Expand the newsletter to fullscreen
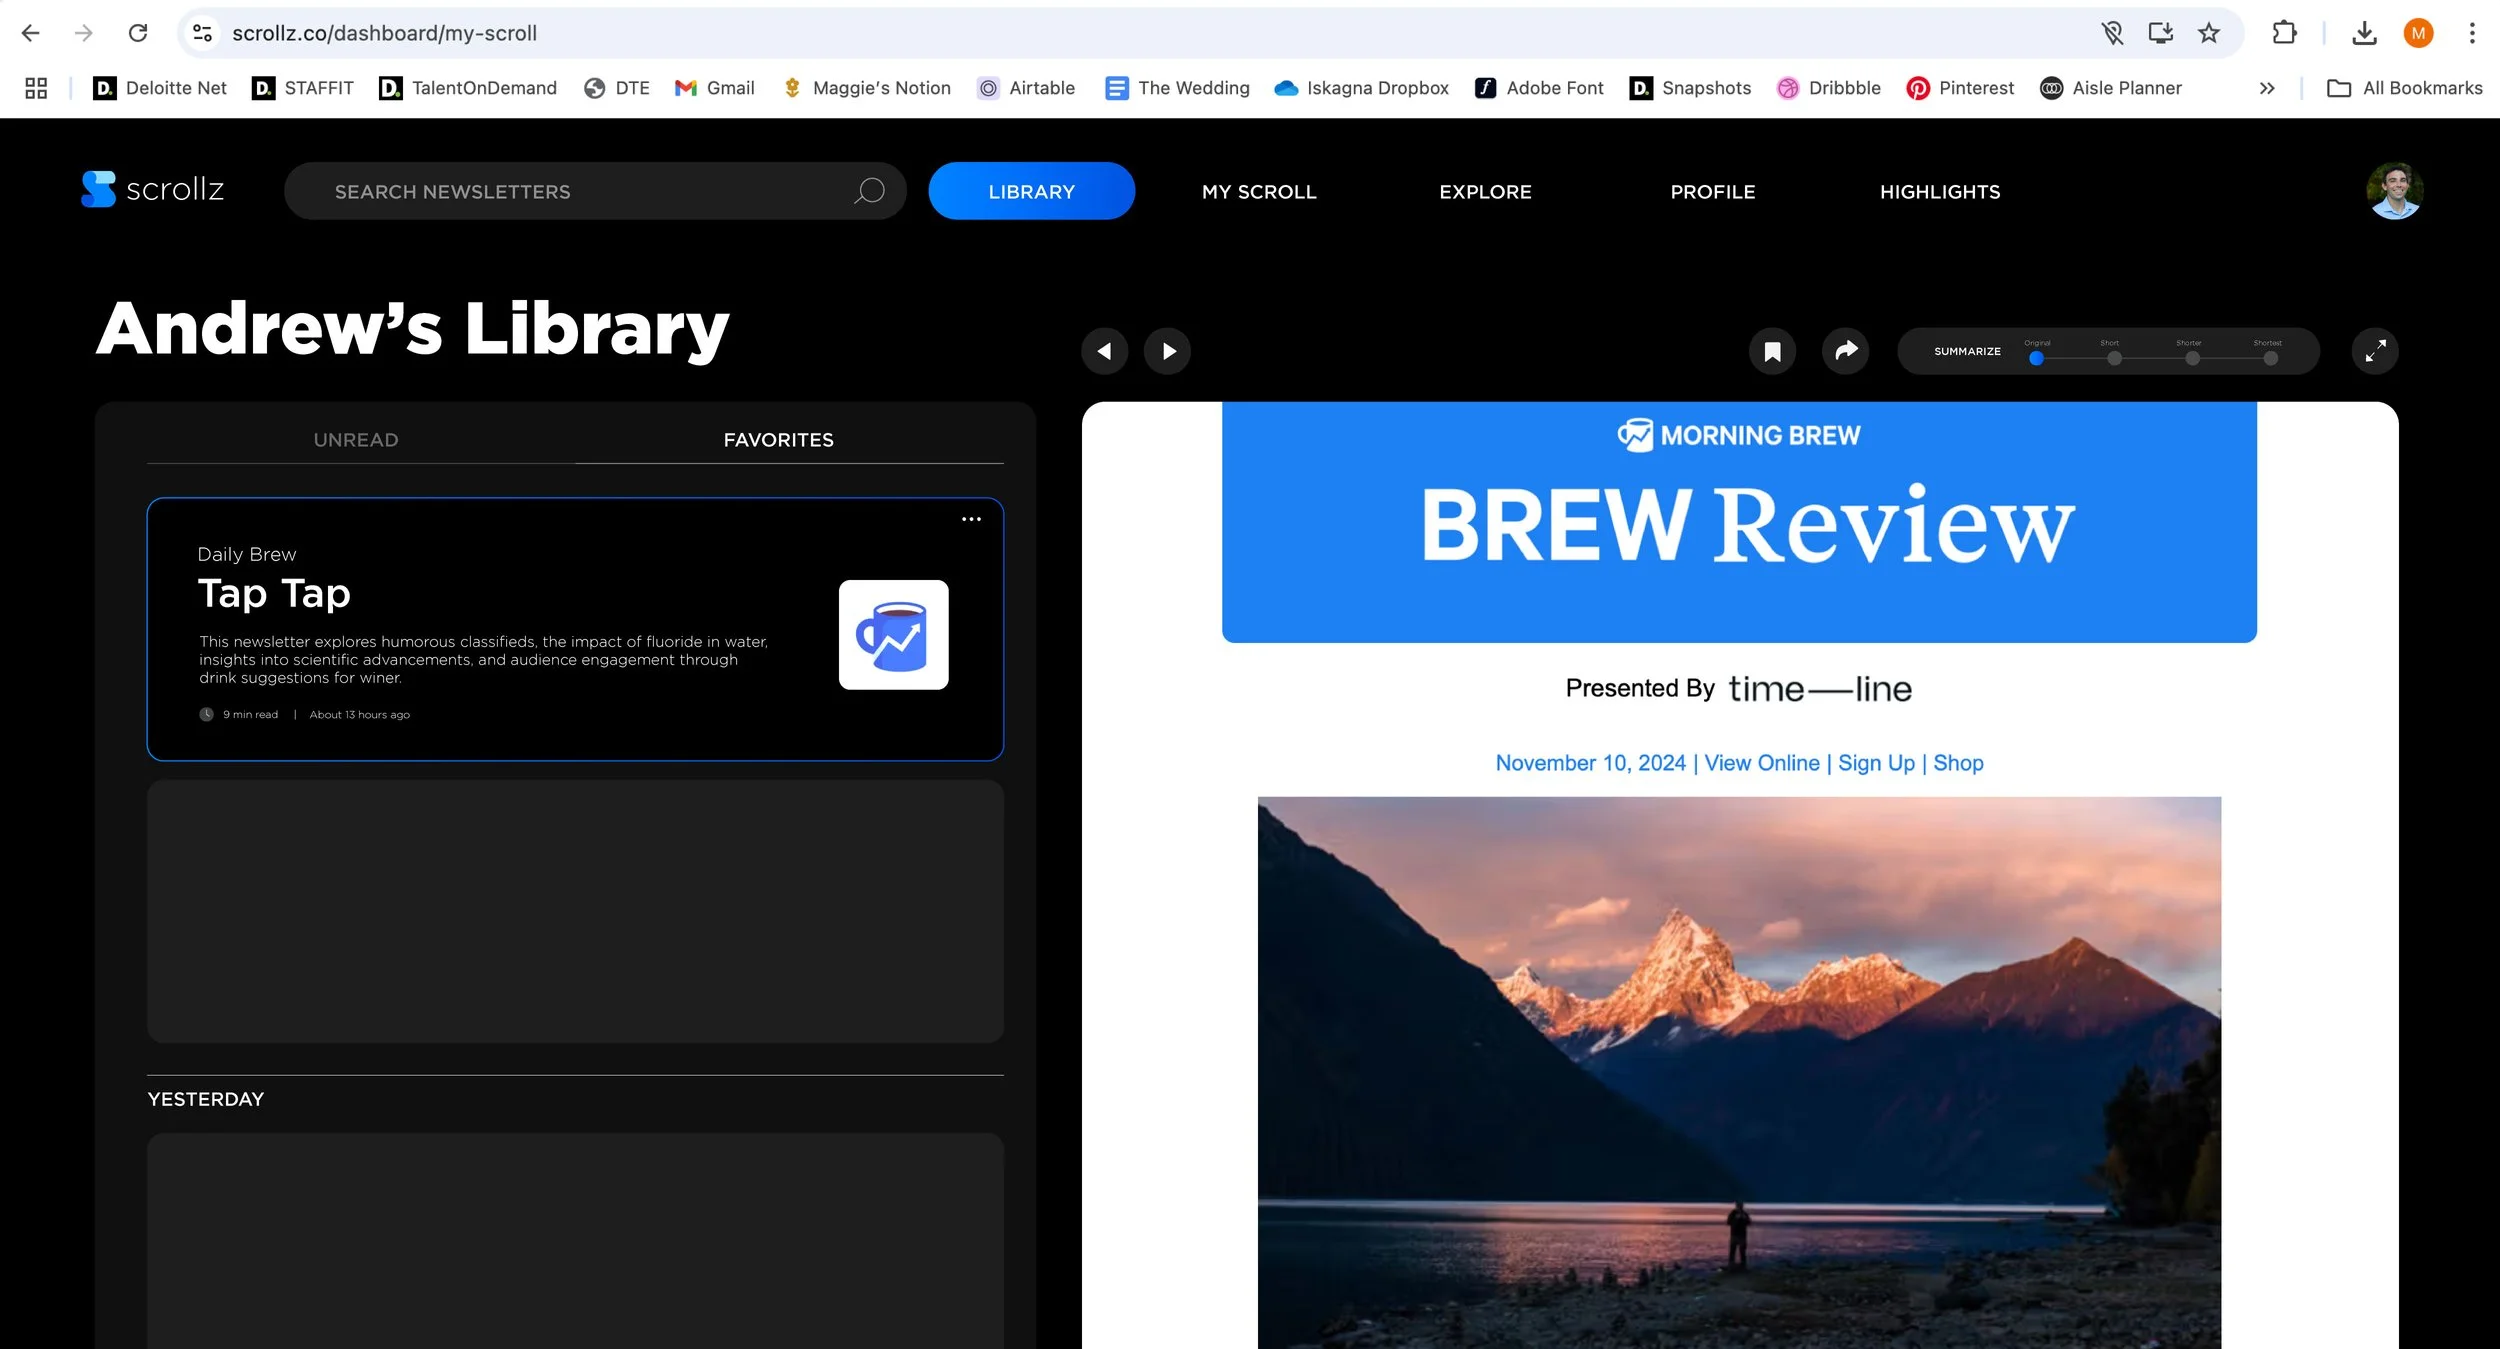The image size is (2500, 1349). 2374,351
